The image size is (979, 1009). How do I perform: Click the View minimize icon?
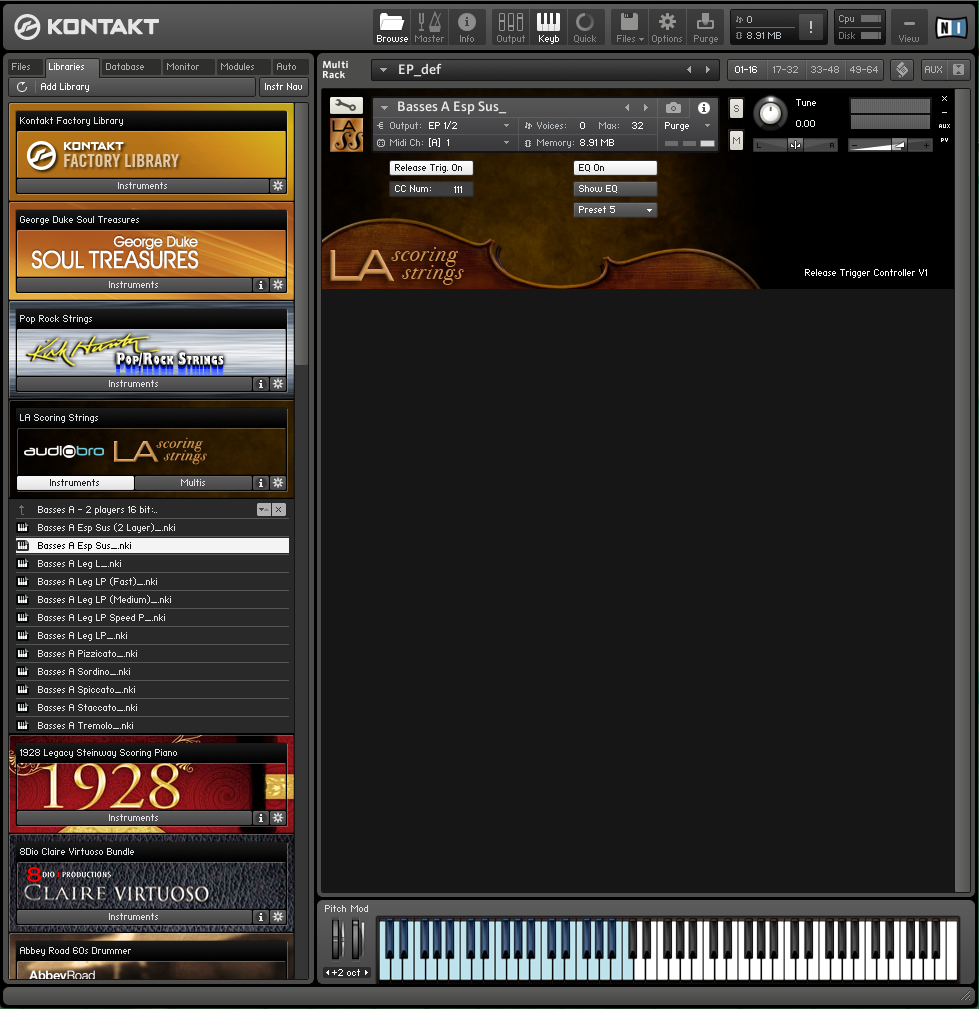coord(909,28)
